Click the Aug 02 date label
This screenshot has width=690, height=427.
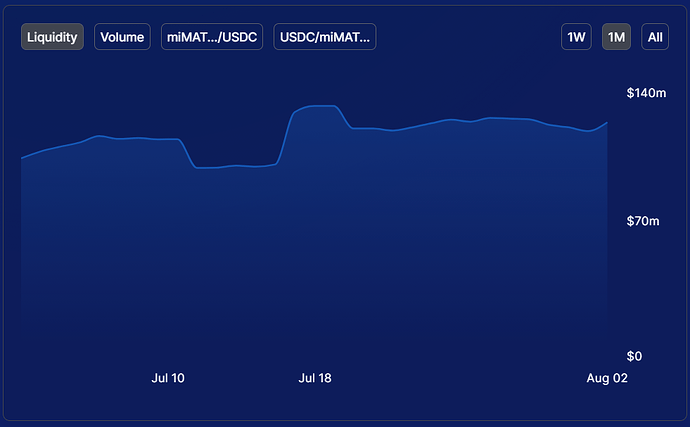(x=607, y=378)
